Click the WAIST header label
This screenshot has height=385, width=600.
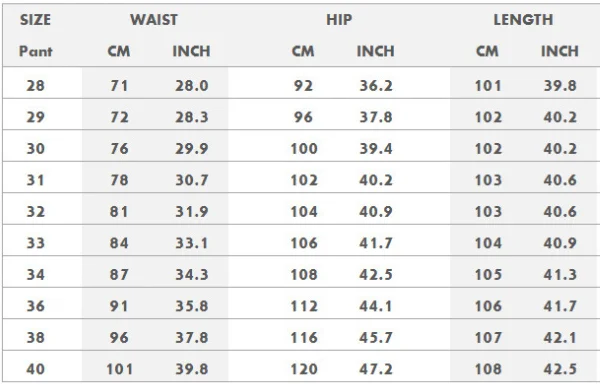(154, 20)
